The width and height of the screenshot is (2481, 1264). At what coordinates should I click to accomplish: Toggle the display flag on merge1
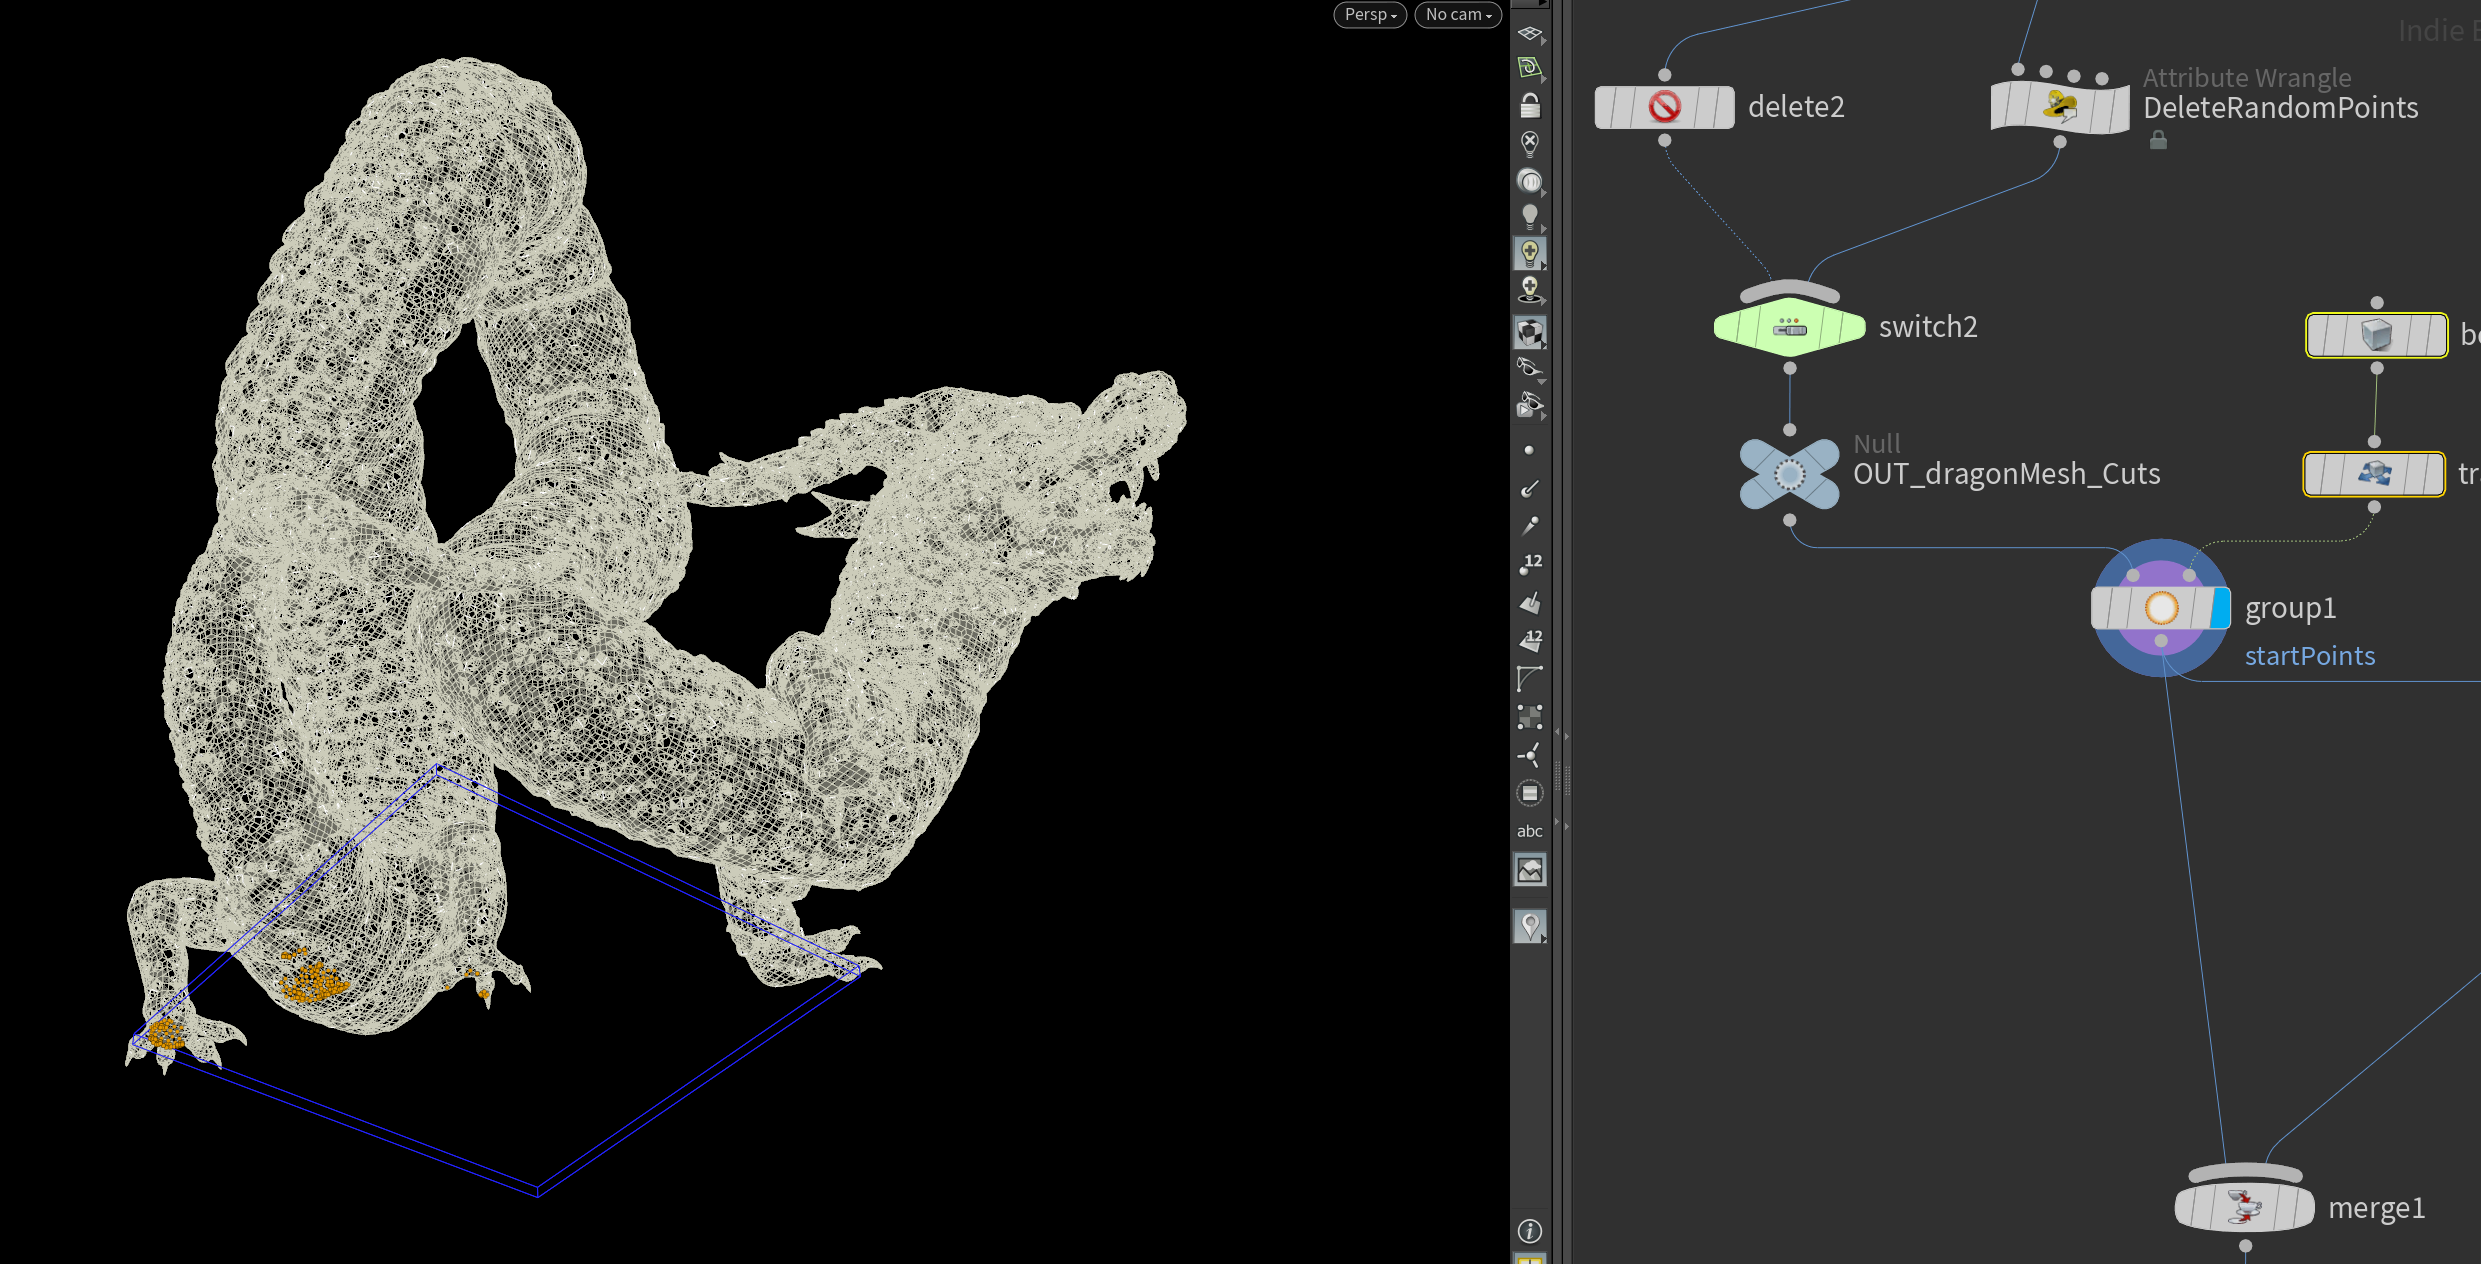click(2303, 1207)
